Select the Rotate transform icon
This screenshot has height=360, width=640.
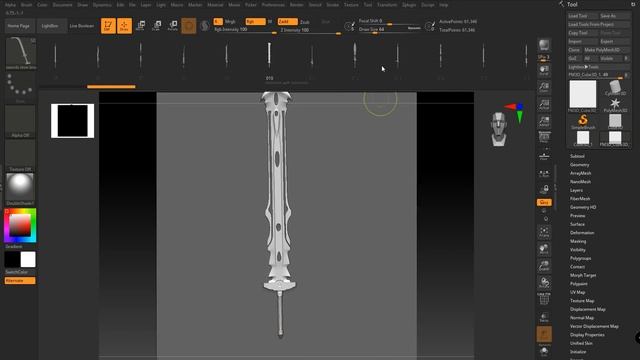click(x=173, y=26)
